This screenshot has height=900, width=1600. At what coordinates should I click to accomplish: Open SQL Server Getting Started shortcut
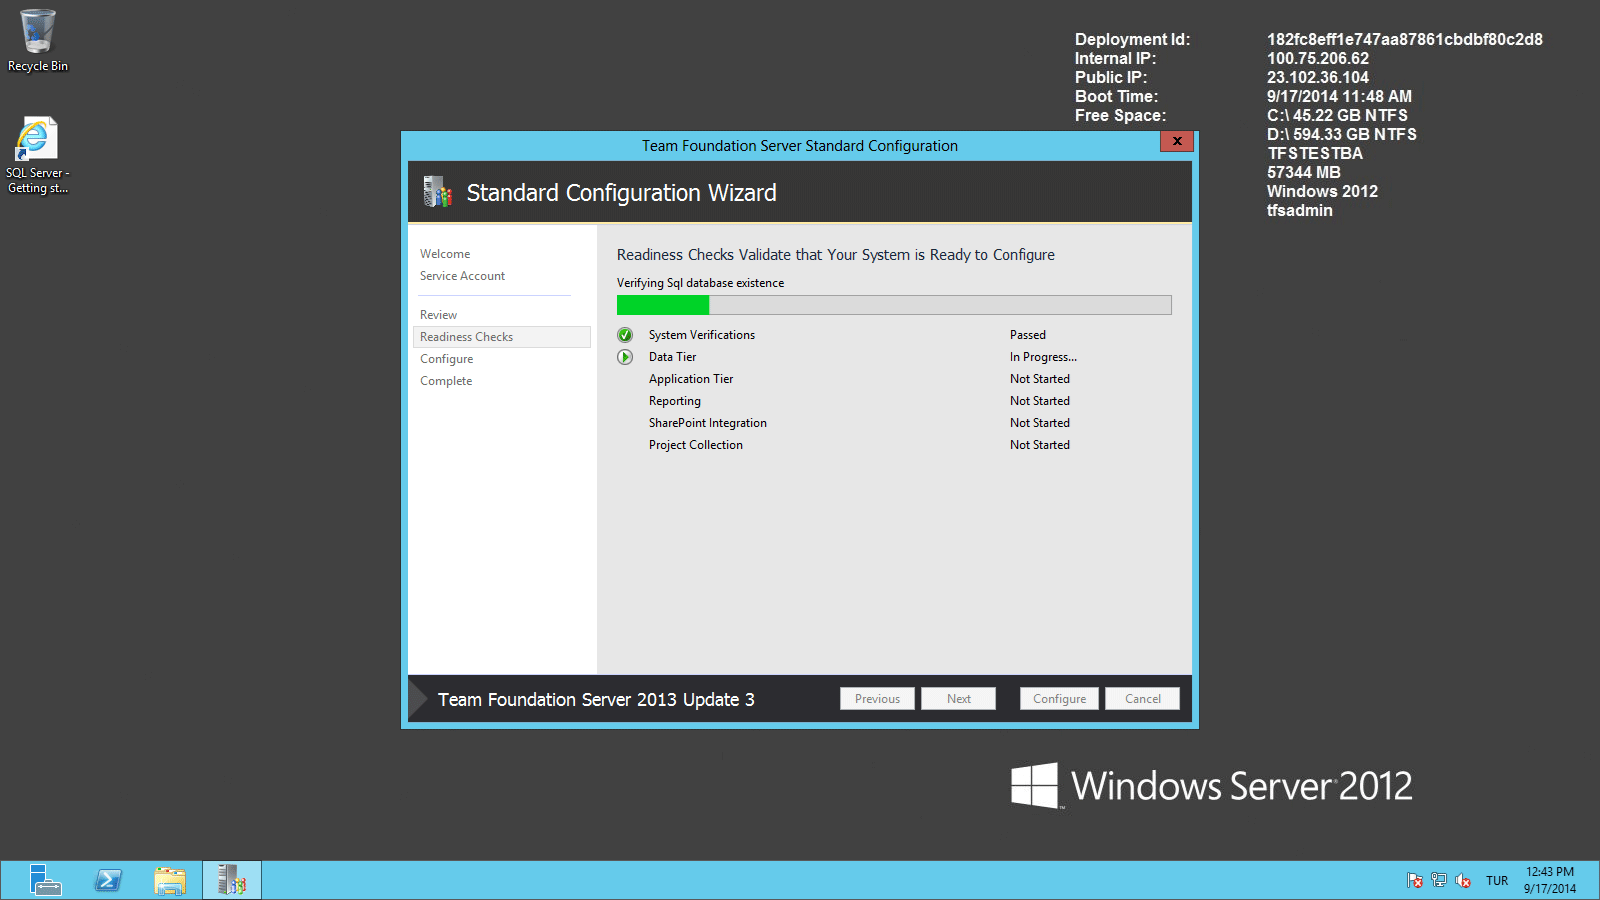click(37, 156)
